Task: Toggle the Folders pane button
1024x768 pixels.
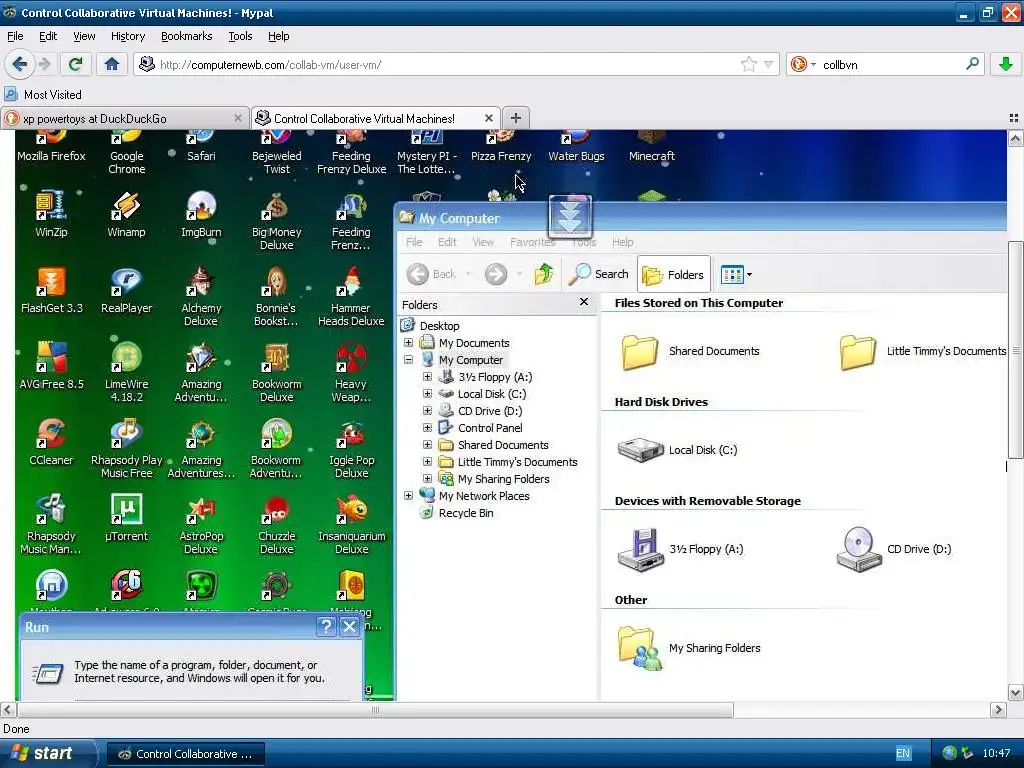Action: point(673,275)
